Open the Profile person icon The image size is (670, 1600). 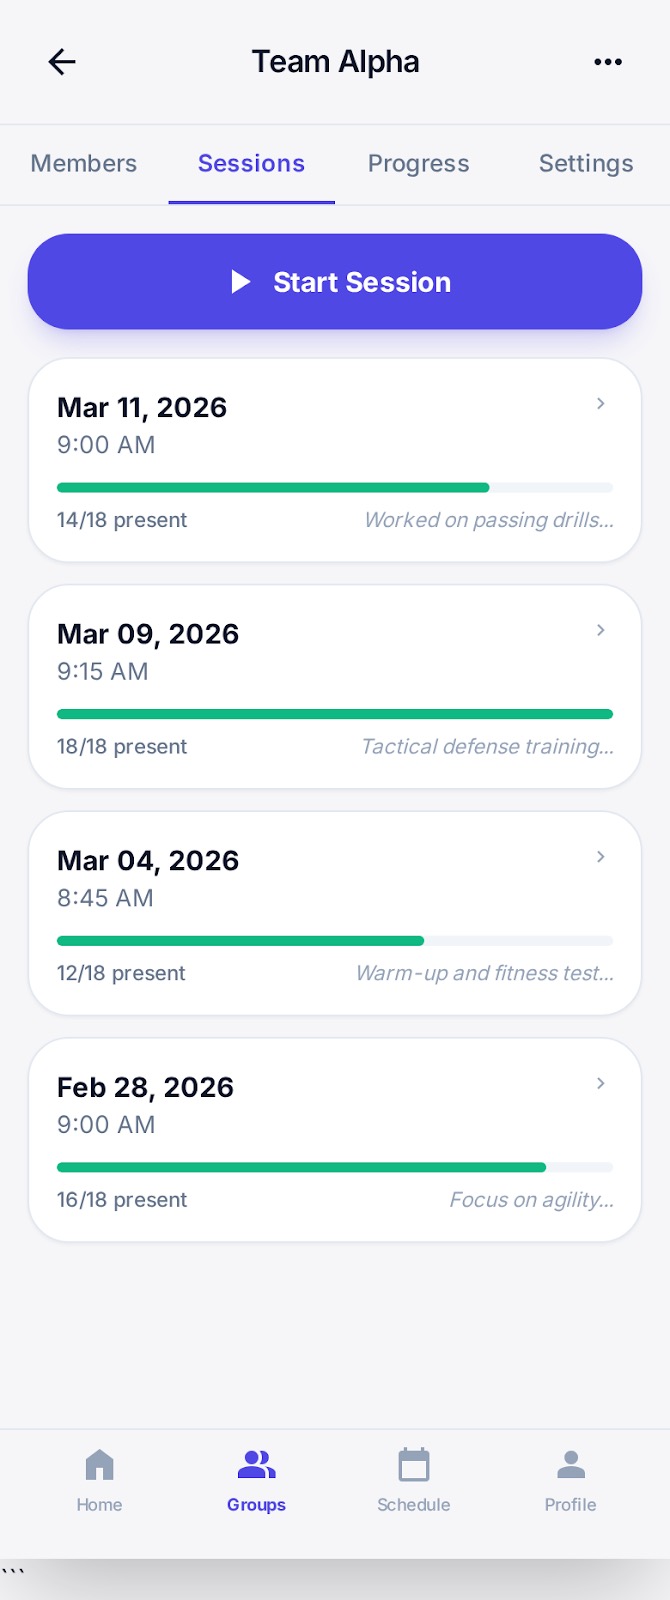[x=570, y=1466]
